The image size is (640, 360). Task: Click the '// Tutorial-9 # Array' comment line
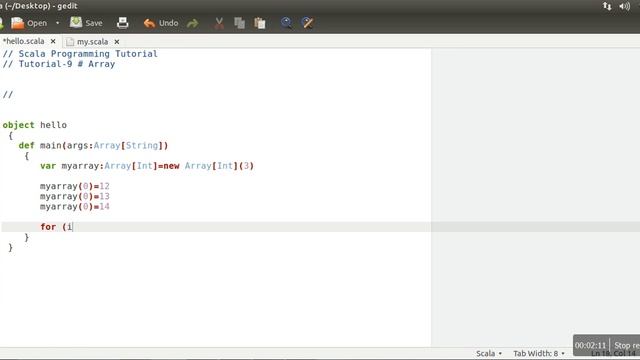pos(59,64)
